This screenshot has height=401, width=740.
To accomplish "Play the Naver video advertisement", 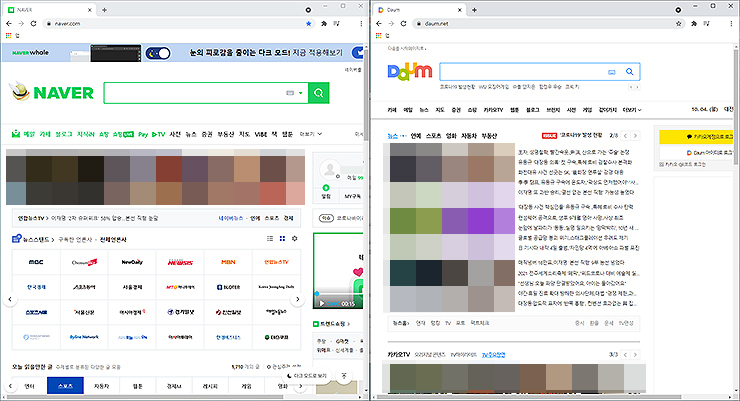I will pos(322,303).
